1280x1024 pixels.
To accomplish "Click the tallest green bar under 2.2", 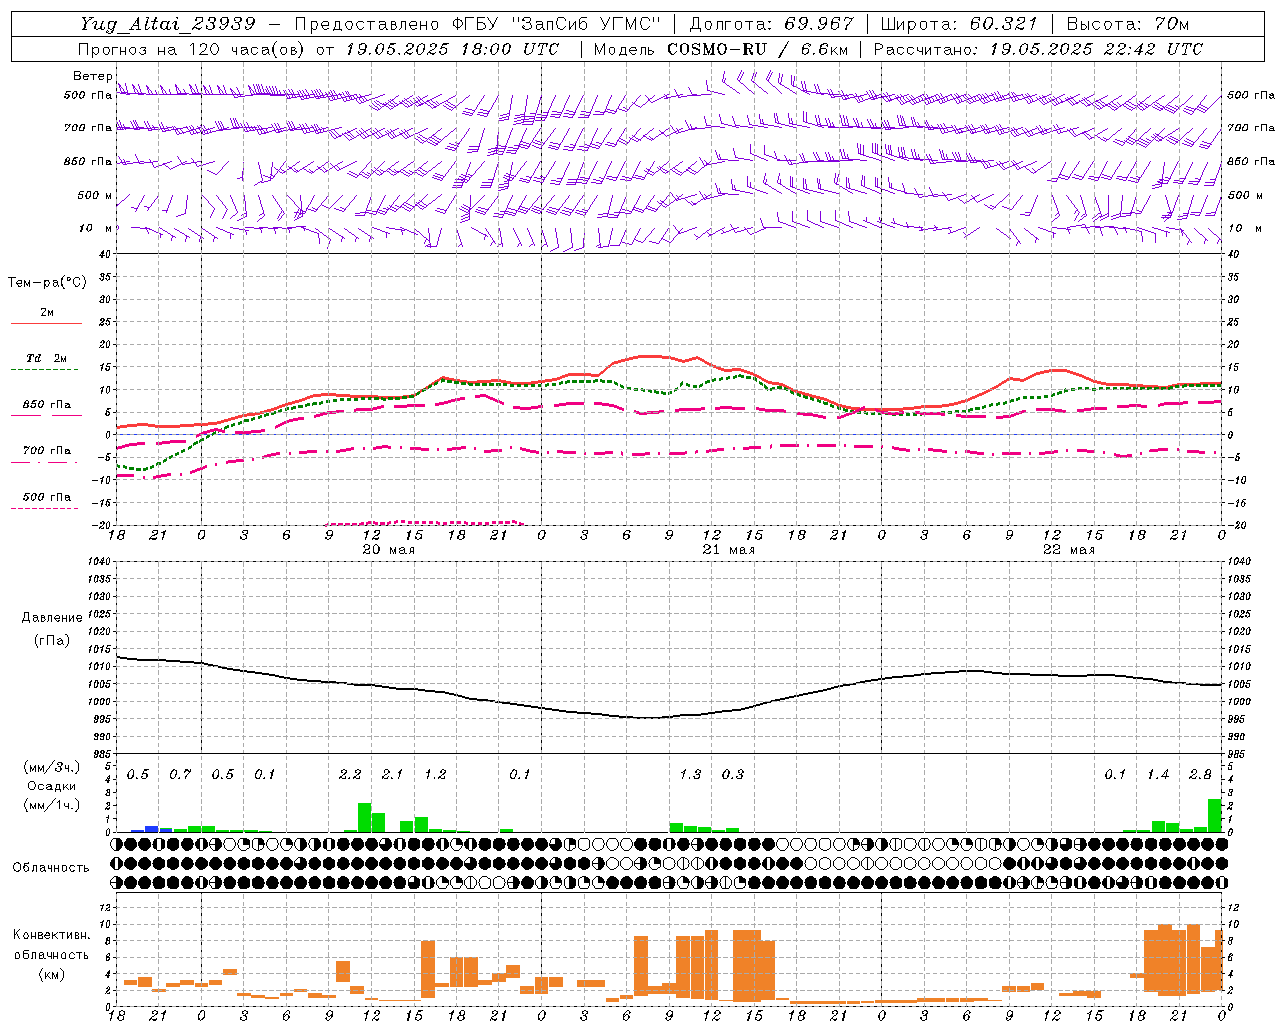I will [x=364, y=817].
